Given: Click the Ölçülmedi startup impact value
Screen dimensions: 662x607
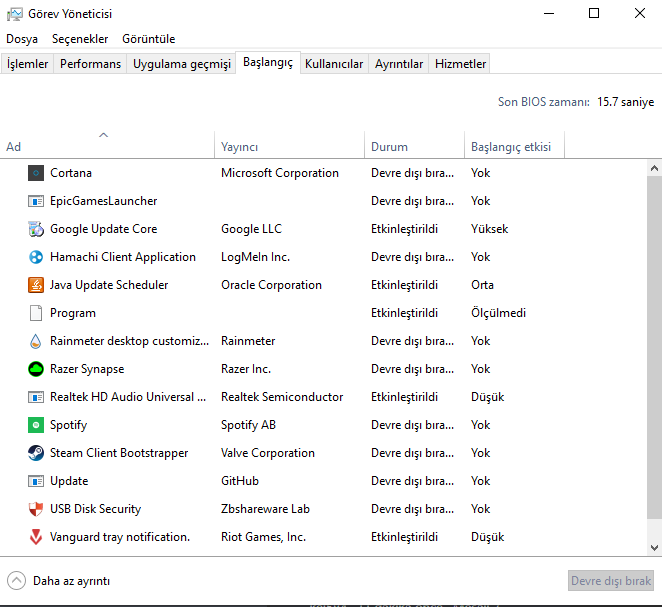Looking at the screenshot, I should tap(498, 313).
